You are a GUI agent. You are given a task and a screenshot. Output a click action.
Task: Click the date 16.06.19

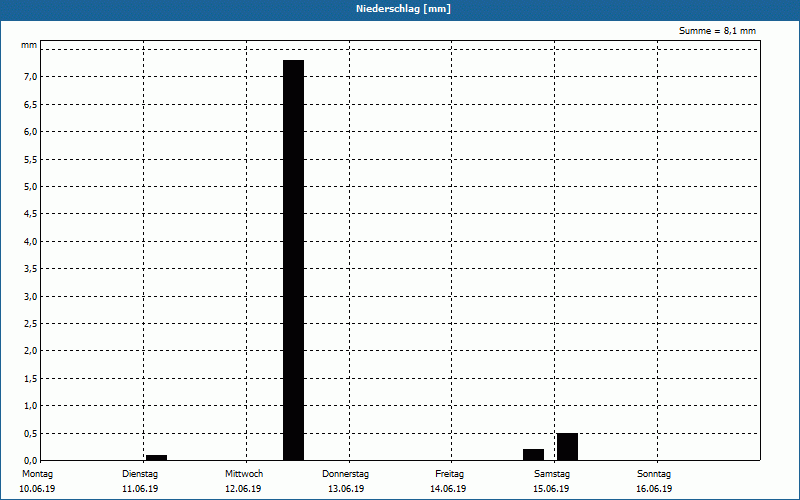tap(654, 489)
